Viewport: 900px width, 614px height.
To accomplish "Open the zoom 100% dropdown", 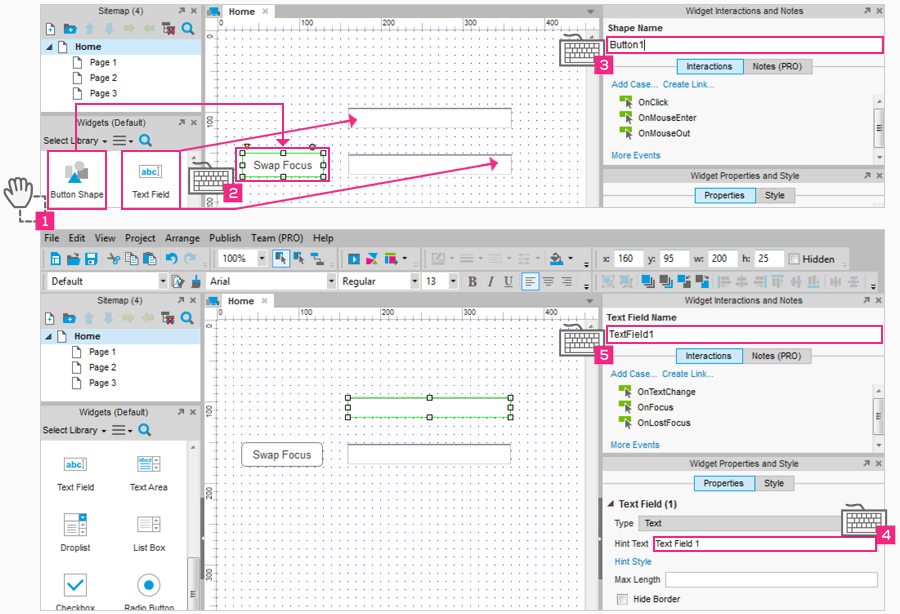I will (x=262, y=259).
